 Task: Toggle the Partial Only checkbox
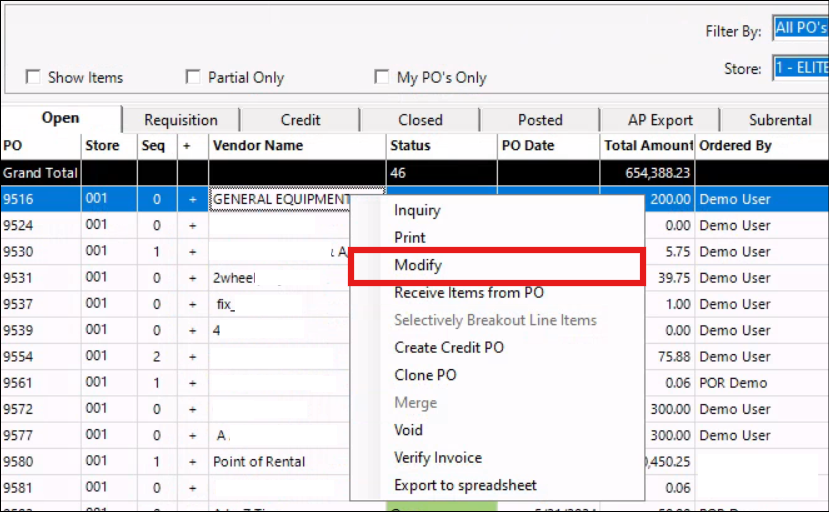point(193,77)
